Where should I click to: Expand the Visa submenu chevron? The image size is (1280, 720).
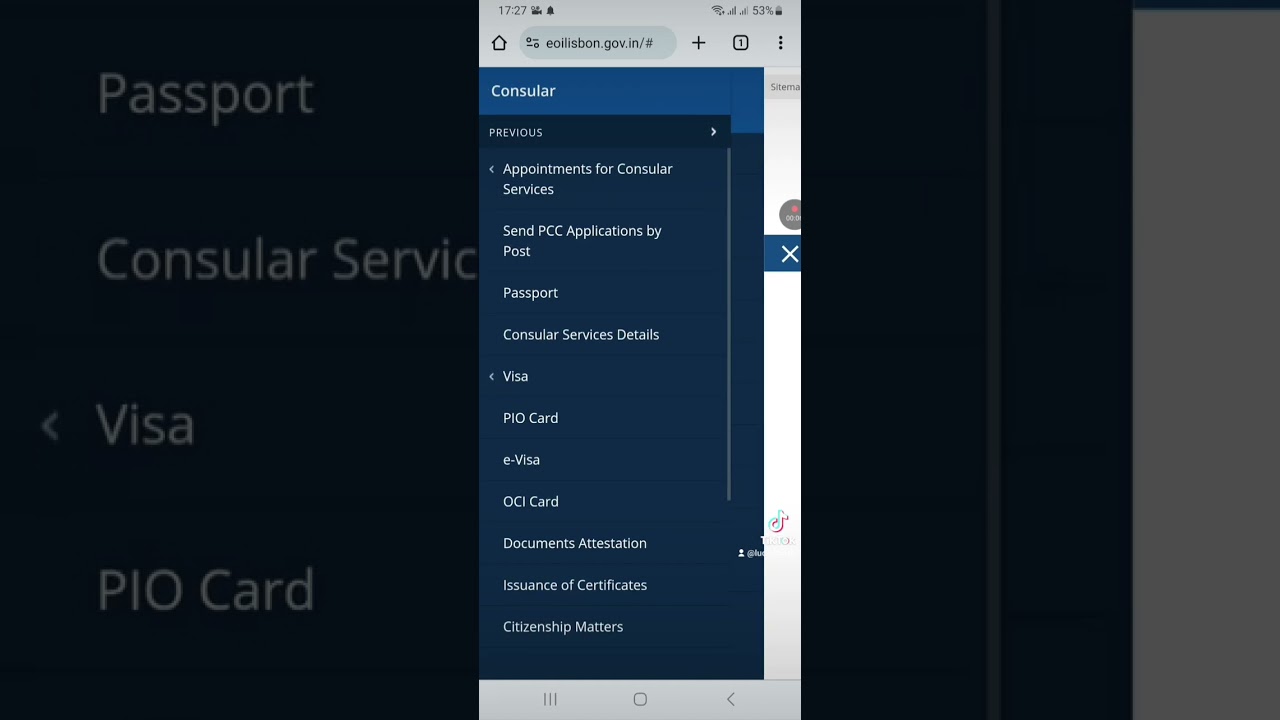(x=491, y=376)
